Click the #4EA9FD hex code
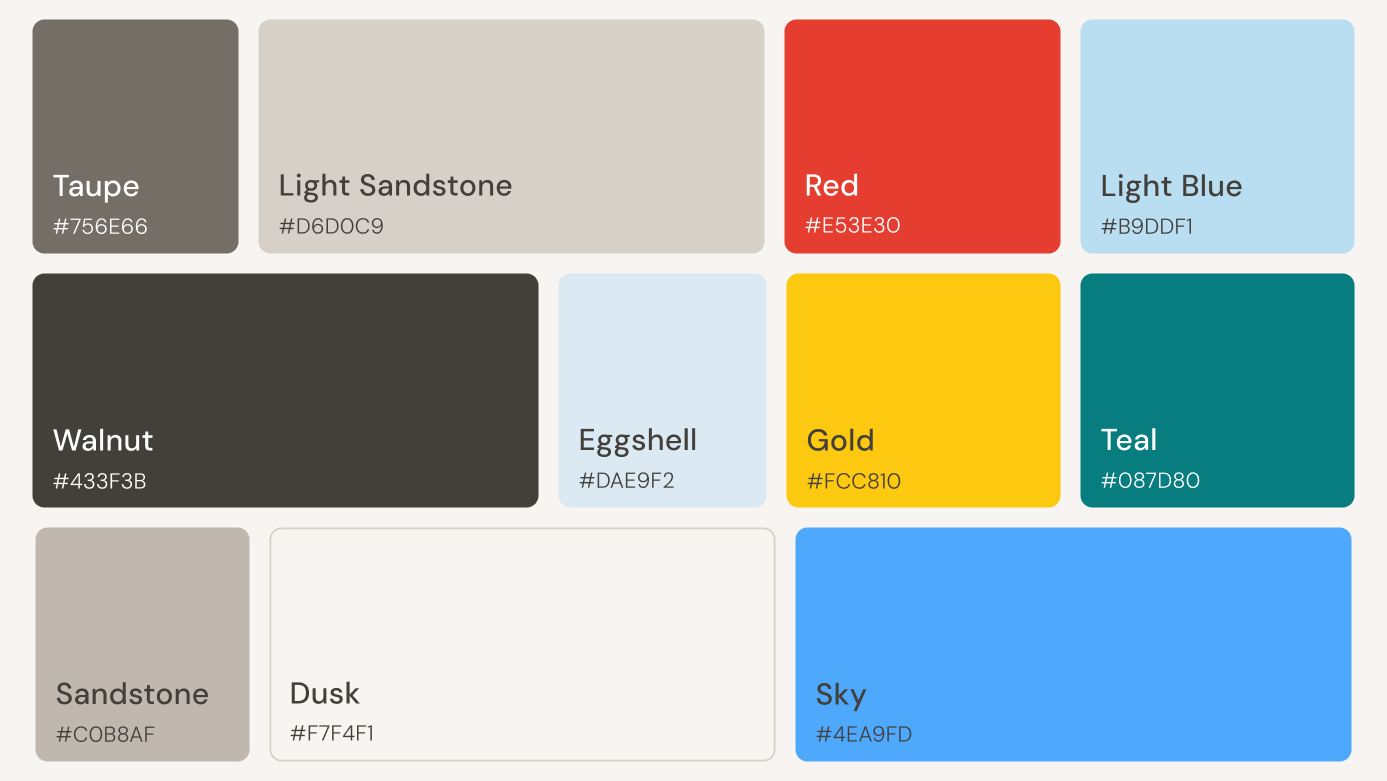The image size is (1387, 781). pos(863,735)
